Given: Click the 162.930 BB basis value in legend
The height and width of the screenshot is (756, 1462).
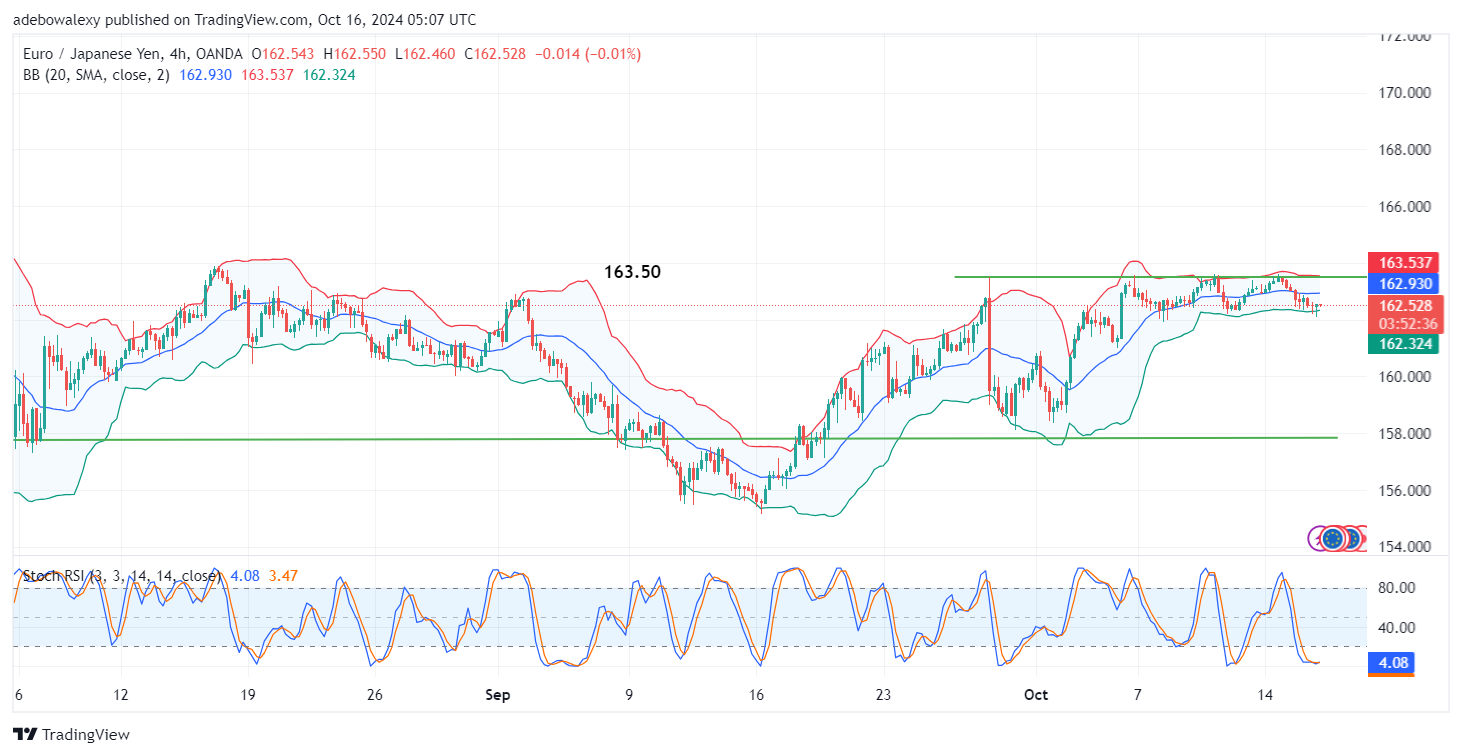Looking at the screenshot, I should coord(208,75).
